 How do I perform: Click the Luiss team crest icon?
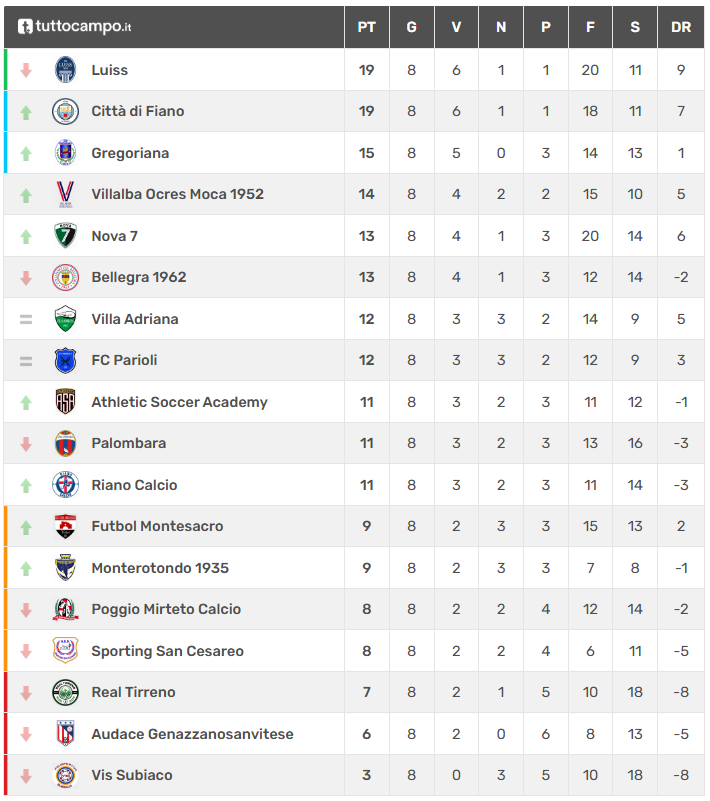point(65,70)
